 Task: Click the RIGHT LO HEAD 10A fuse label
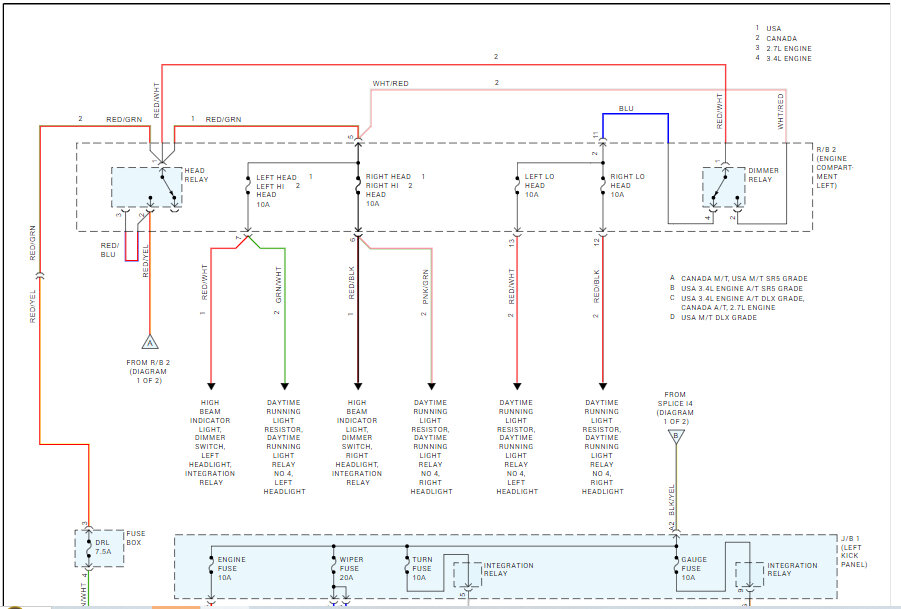pyautogui.click(x=627, y=185)
